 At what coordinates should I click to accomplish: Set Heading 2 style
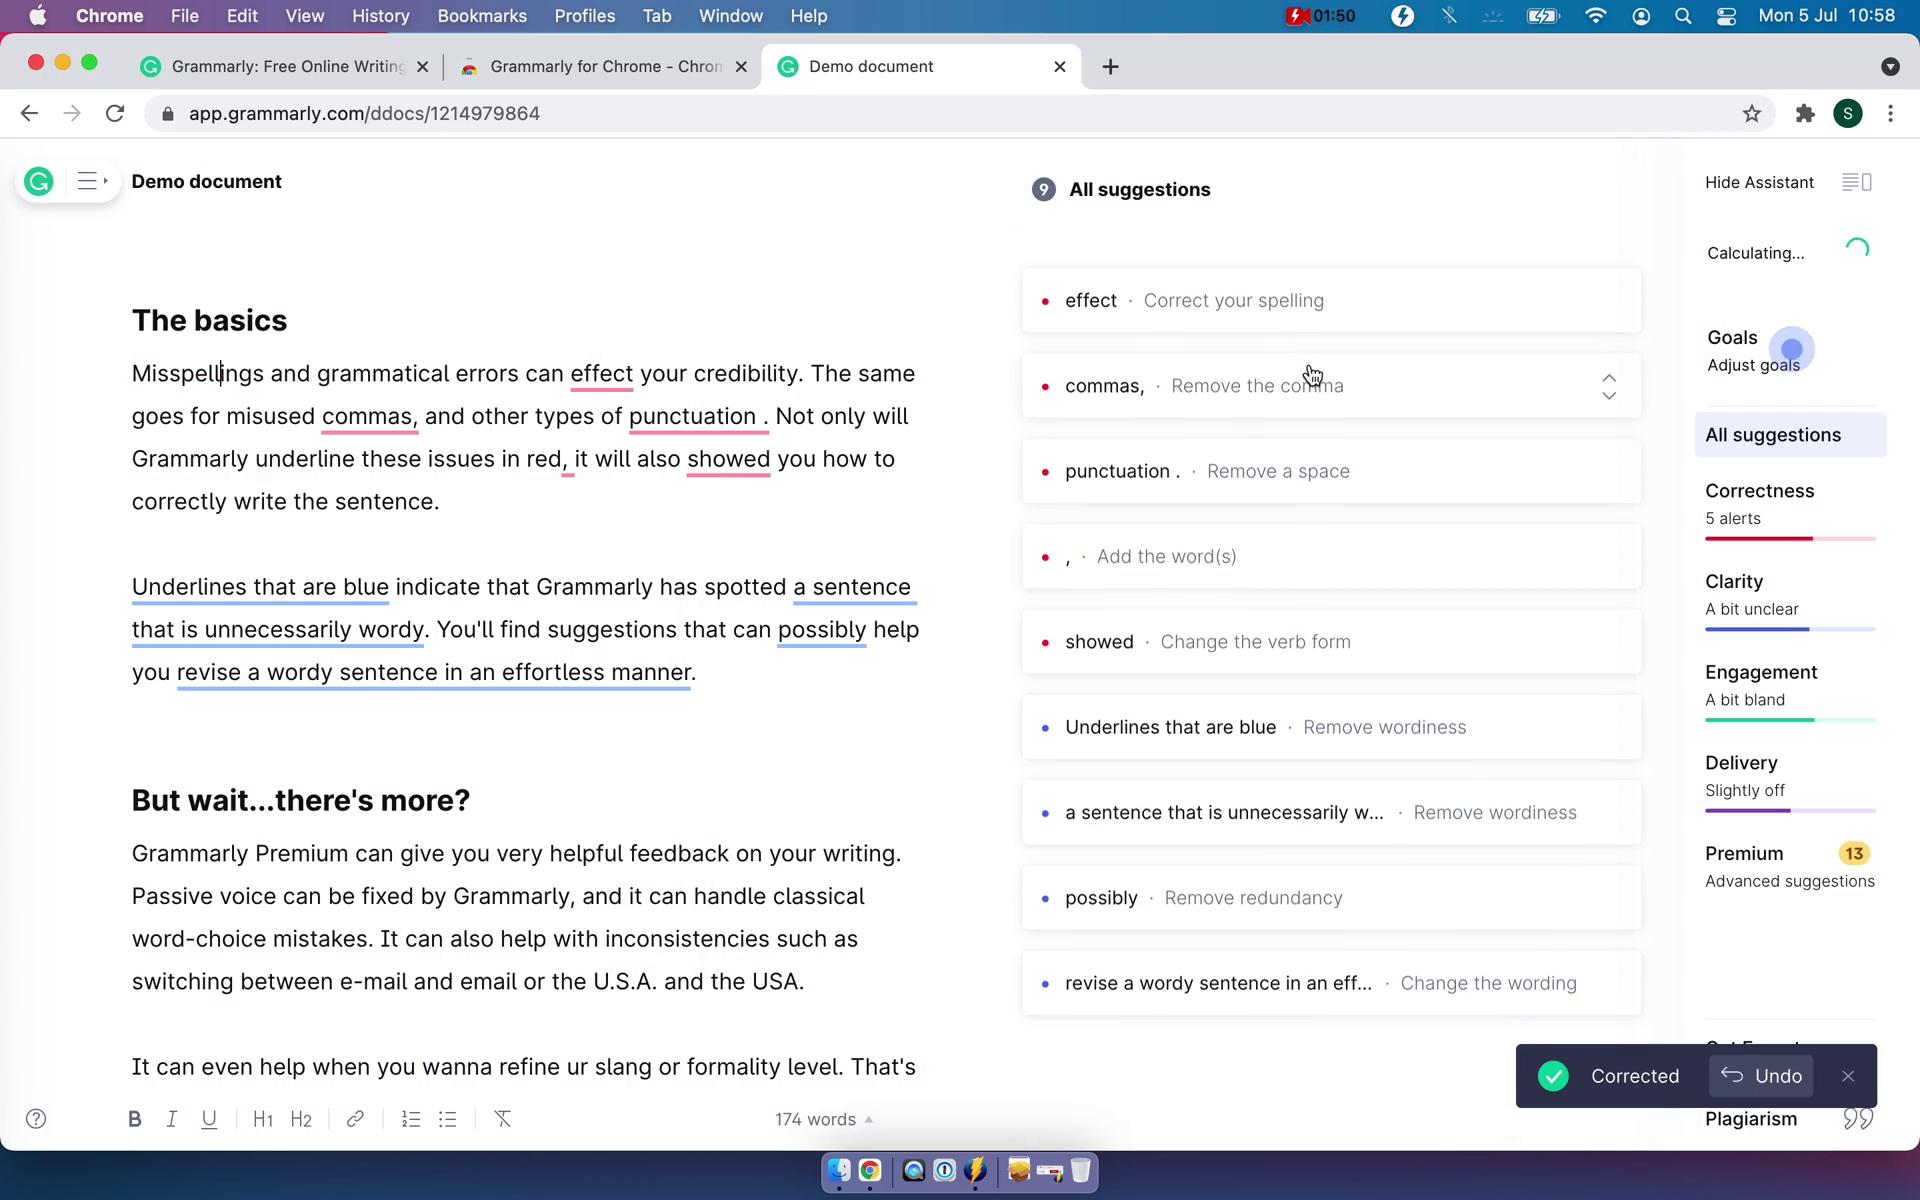point(301,1119)
